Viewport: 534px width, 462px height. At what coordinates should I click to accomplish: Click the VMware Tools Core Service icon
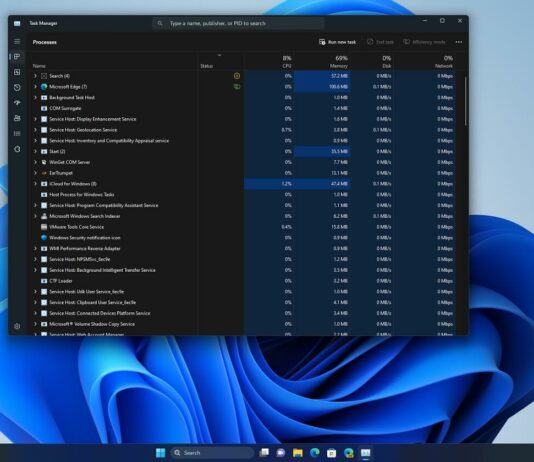pos(44,227)
